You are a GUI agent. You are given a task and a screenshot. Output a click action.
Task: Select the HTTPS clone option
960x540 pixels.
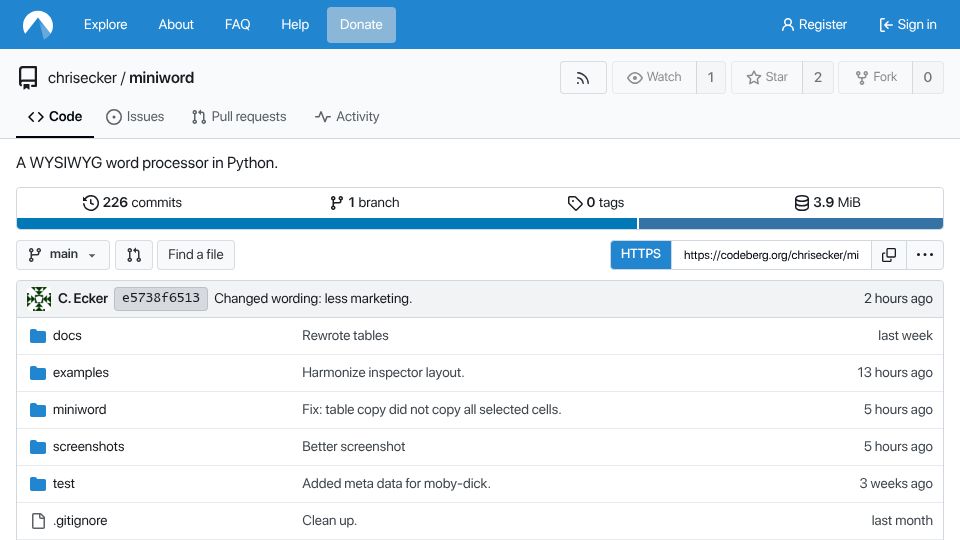(x=640, y=255)
